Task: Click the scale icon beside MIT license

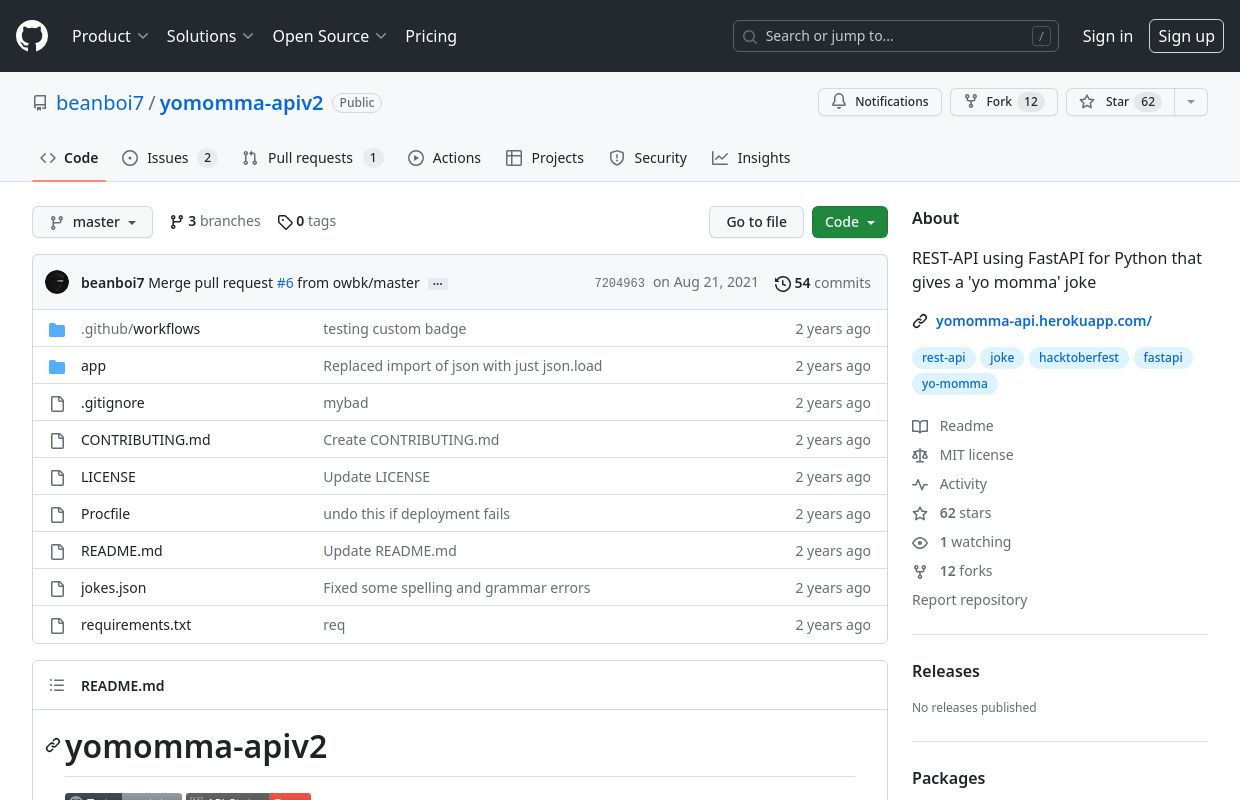Action: (x=920, y=455)
